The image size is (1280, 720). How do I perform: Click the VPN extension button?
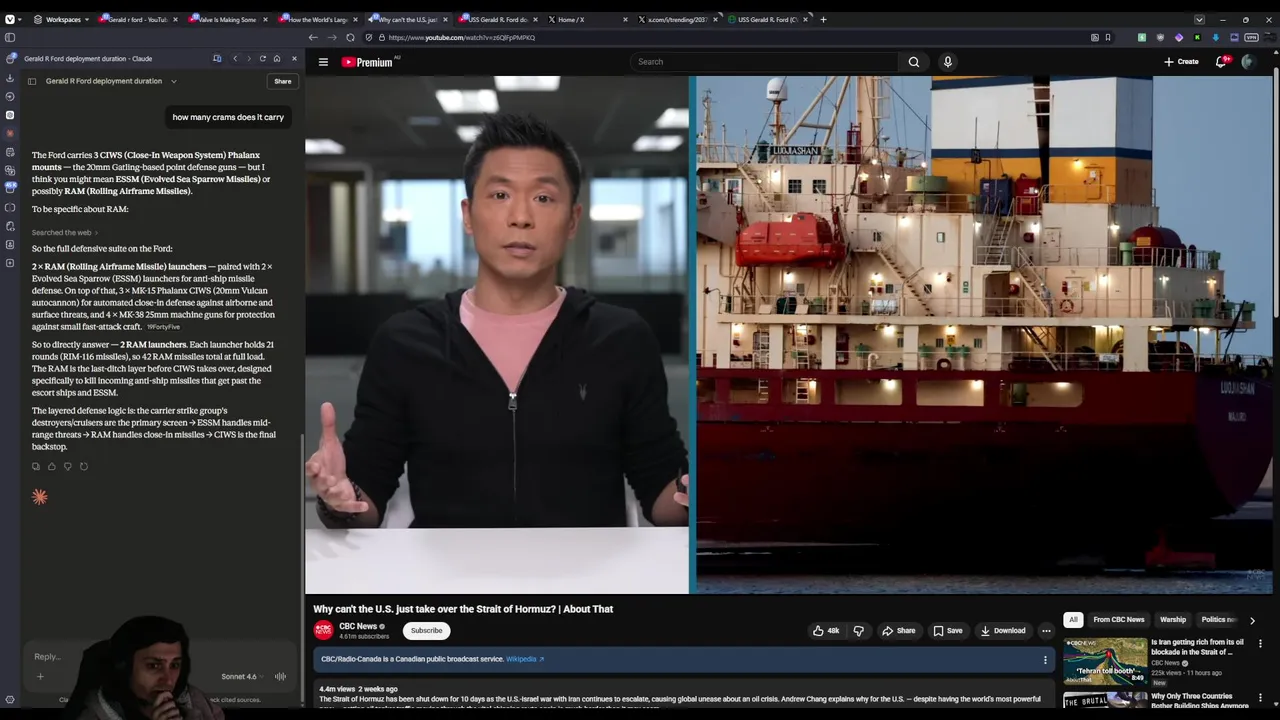[1251, 37]
